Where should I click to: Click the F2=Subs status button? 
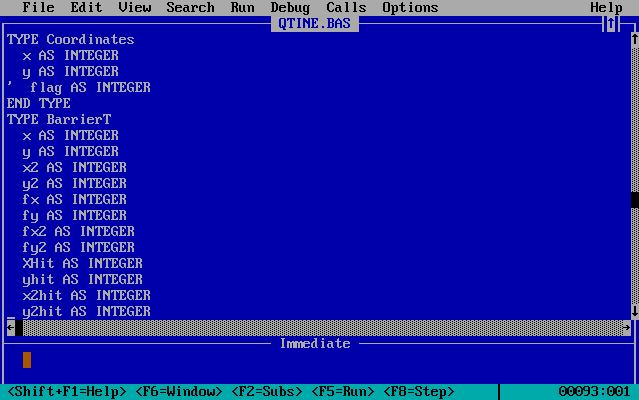pos(267,391)
